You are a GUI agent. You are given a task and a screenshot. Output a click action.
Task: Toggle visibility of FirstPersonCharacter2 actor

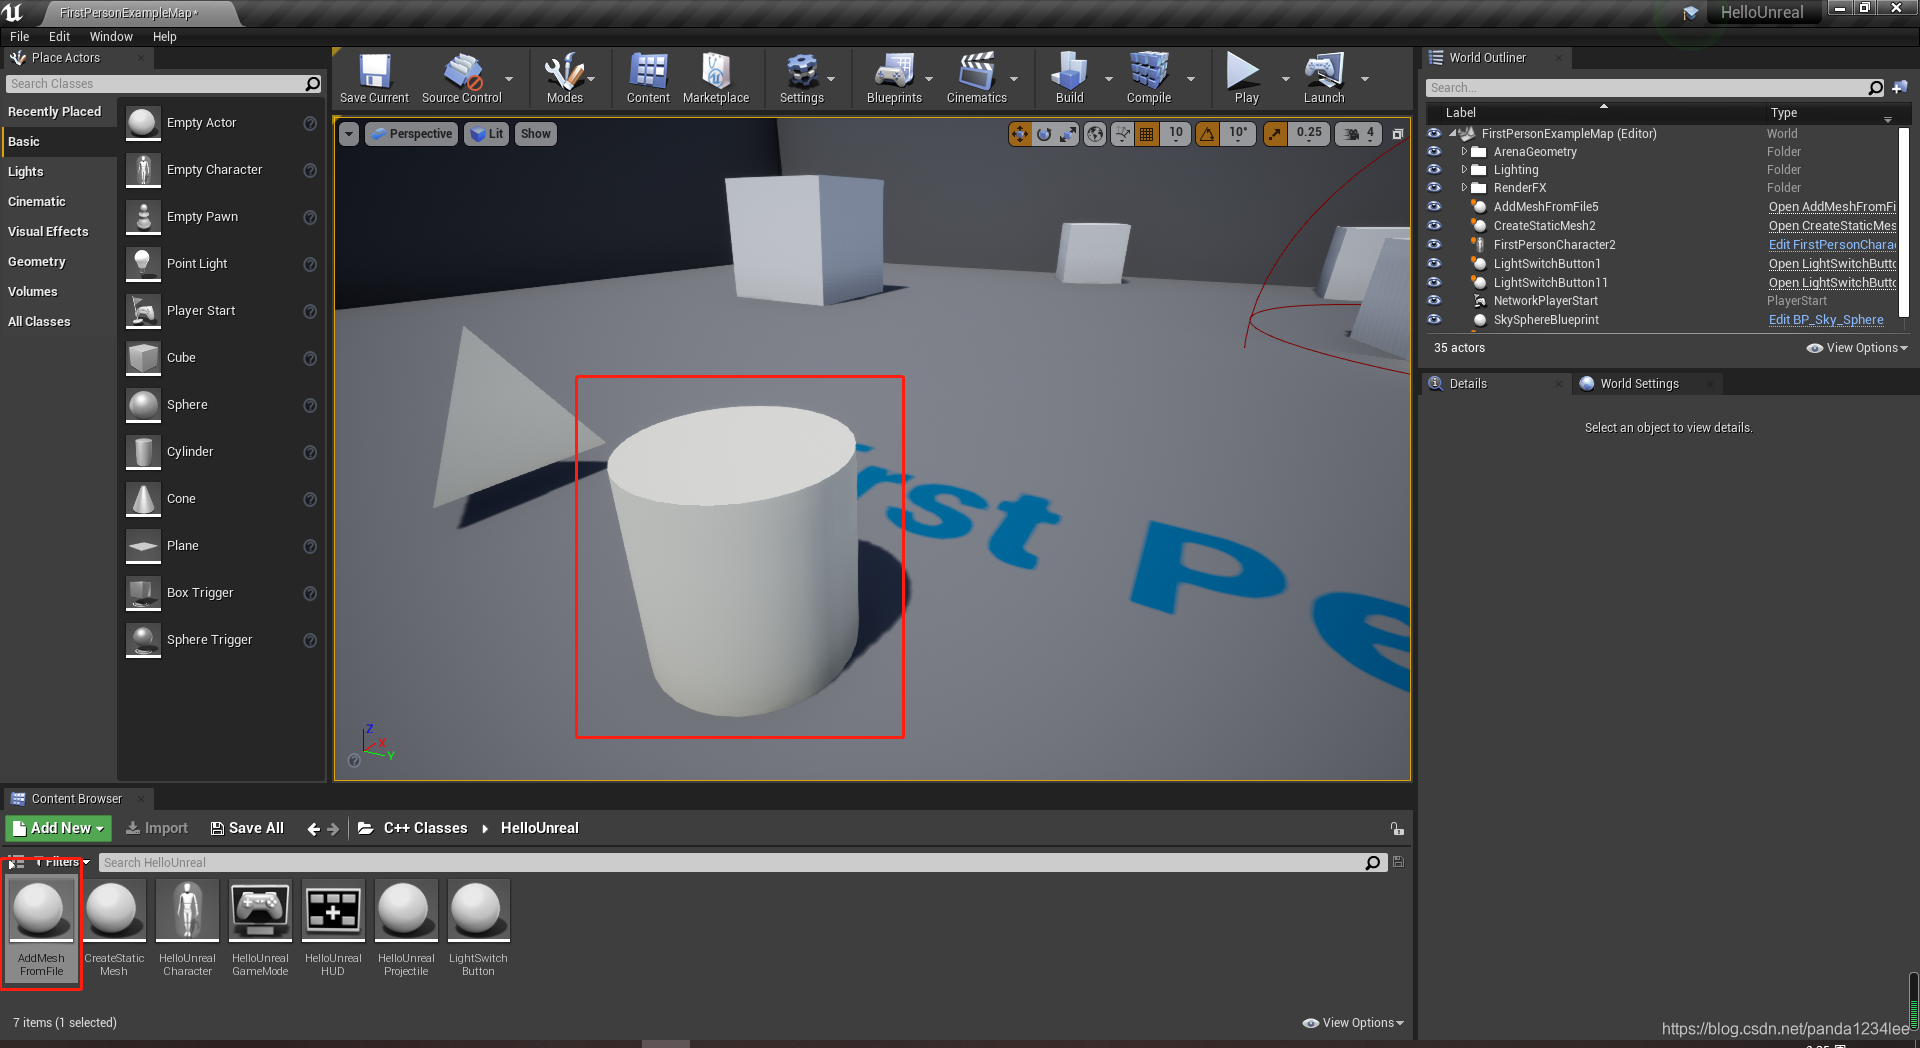(1434, 245)
